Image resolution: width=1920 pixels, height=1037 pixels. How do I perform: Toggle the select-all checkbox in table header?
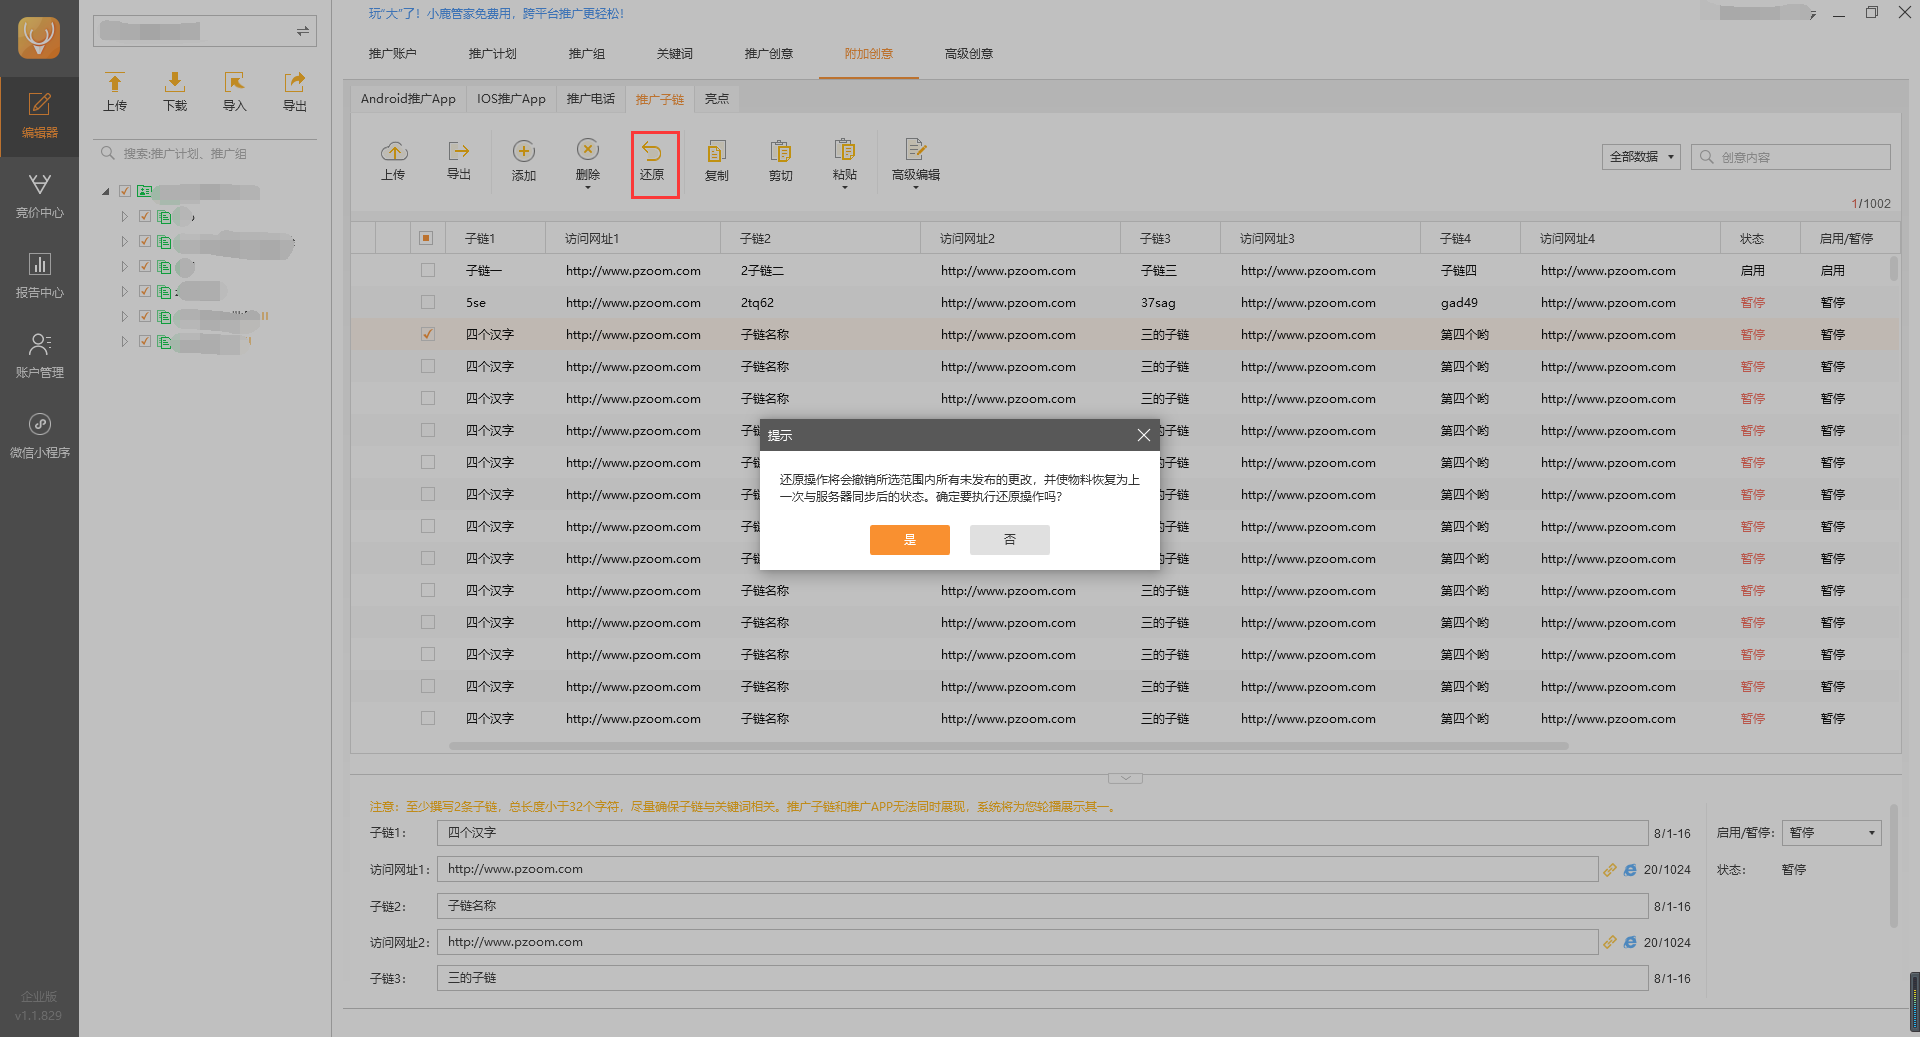[x=426, y=238]
